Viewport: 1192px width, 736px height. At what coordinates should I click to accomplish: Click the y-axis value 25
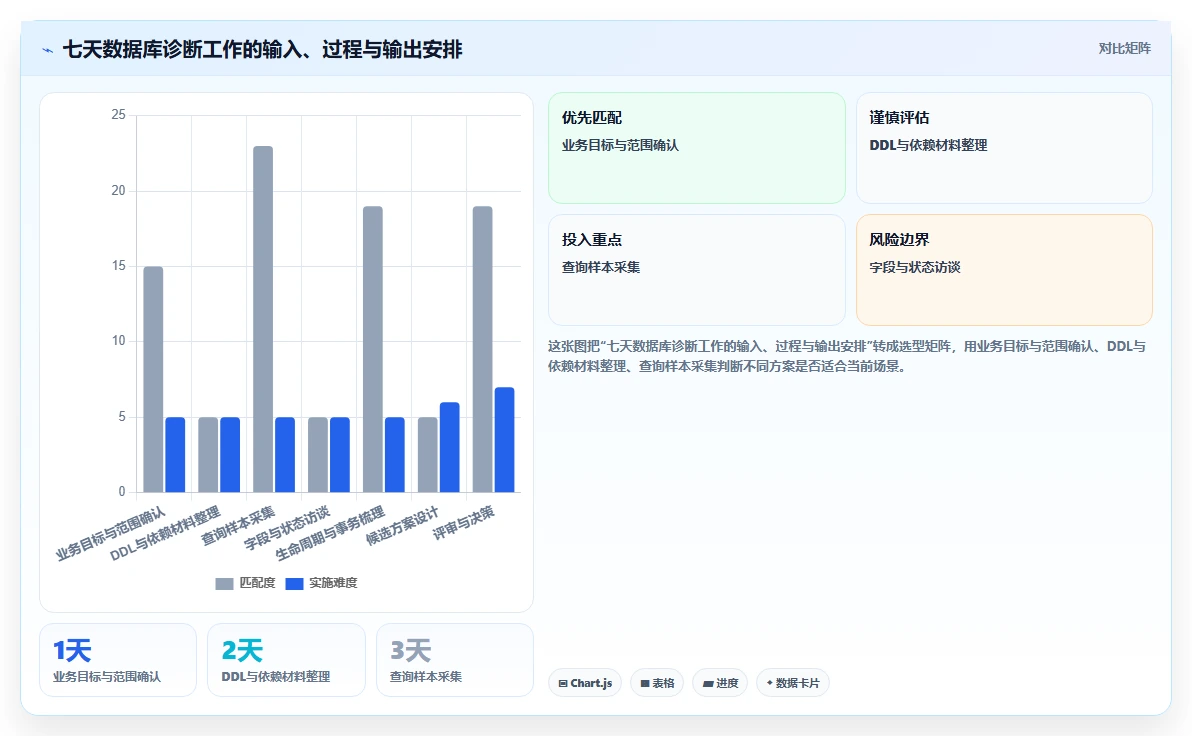119,115
